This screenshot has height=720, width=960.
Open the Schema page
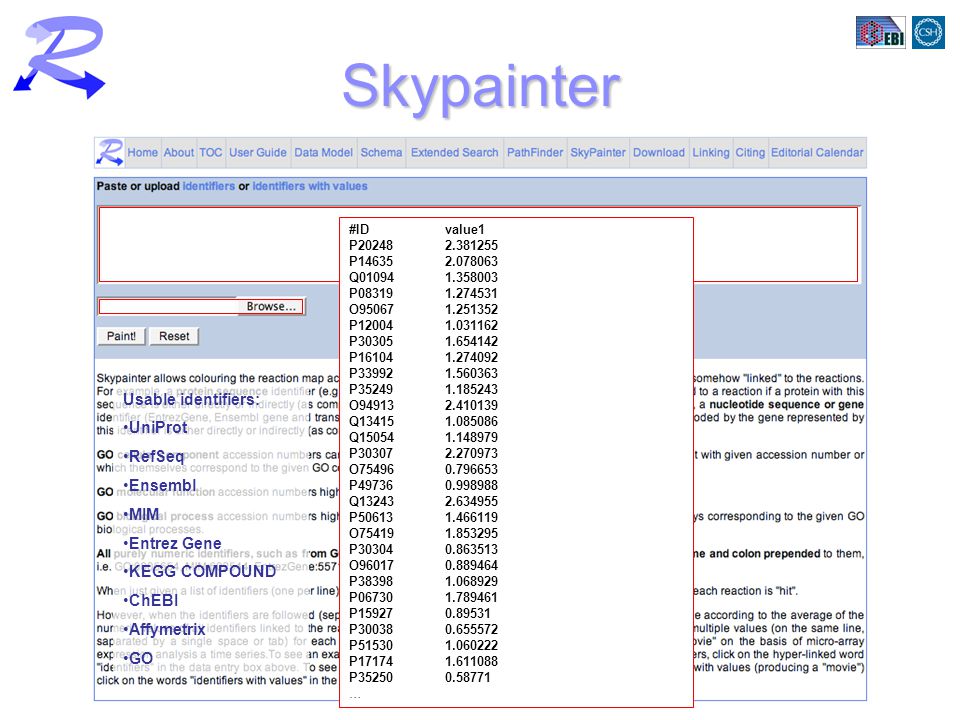click(x=381, y=152)
